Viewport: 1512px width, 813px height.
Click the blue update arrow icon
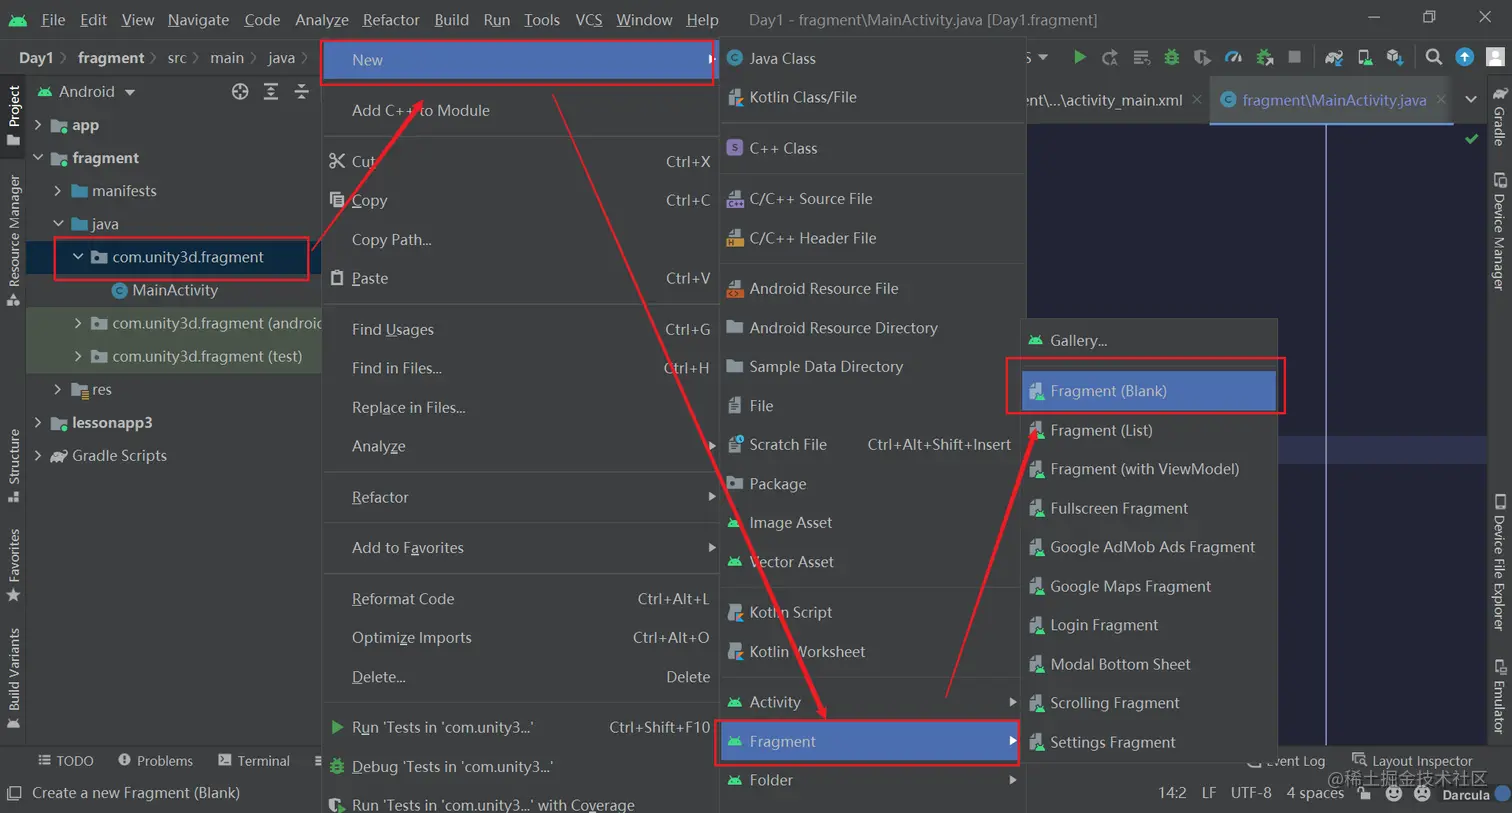point(1464,58)
